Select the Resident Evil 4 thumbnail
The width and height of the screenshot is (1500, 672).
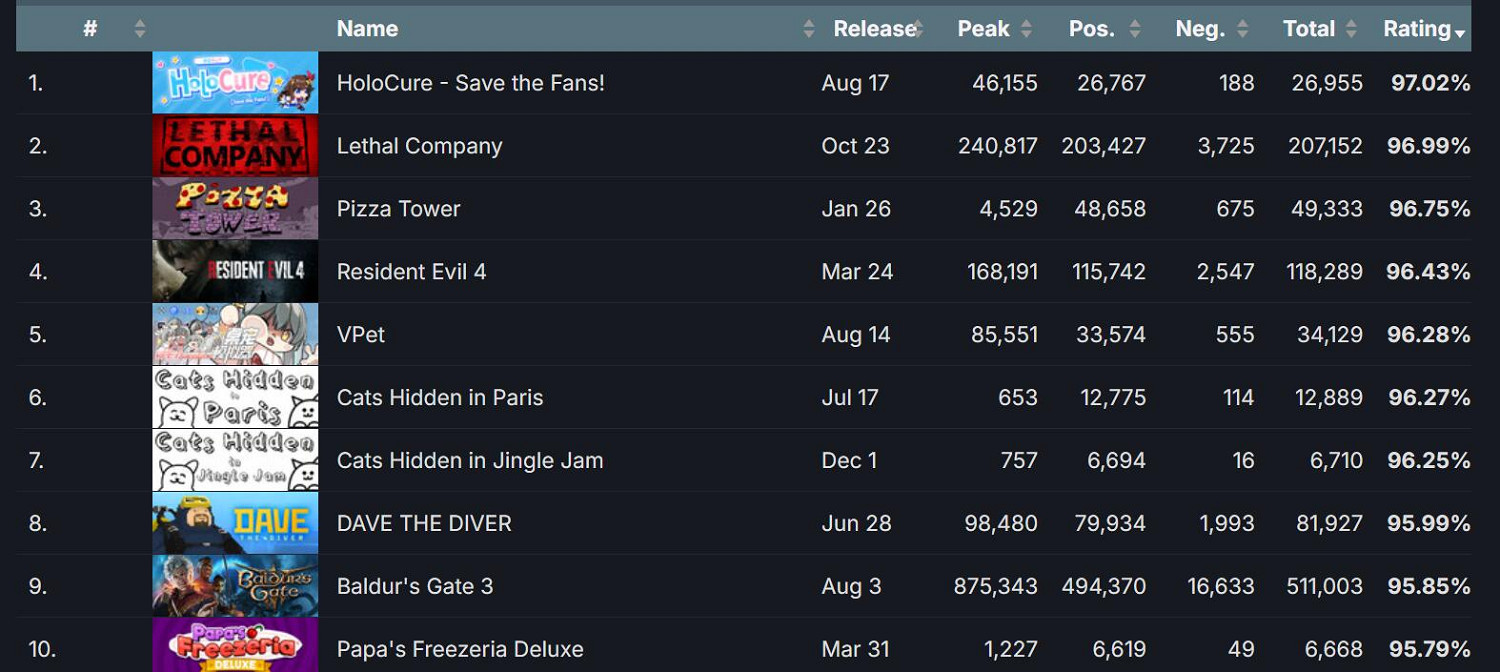235,272
